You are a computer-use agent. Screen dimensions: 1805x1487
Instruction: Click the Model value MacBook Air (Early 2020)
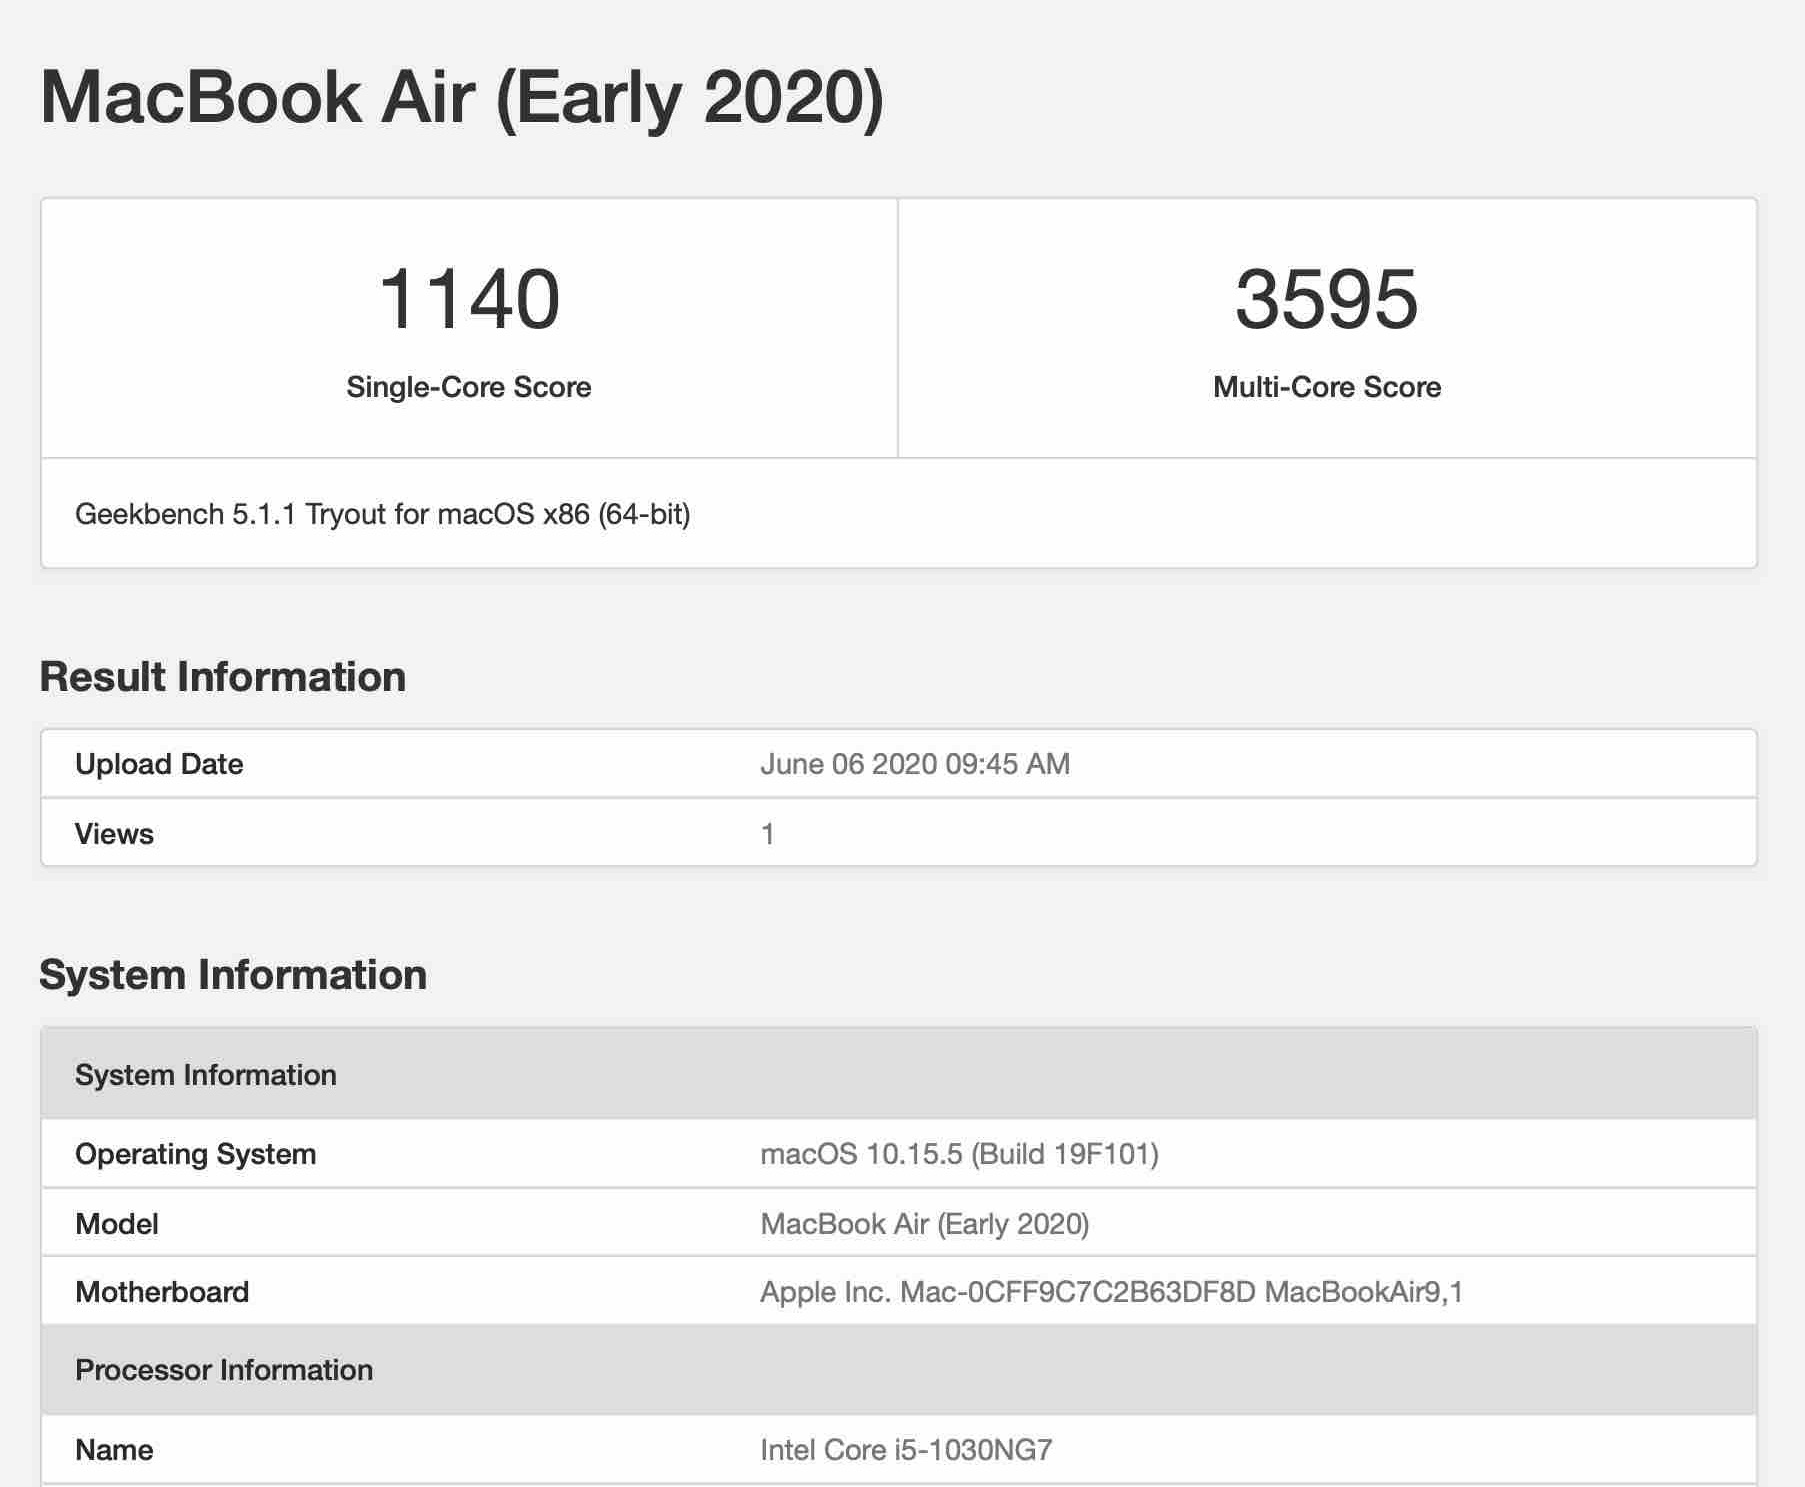924,1224
